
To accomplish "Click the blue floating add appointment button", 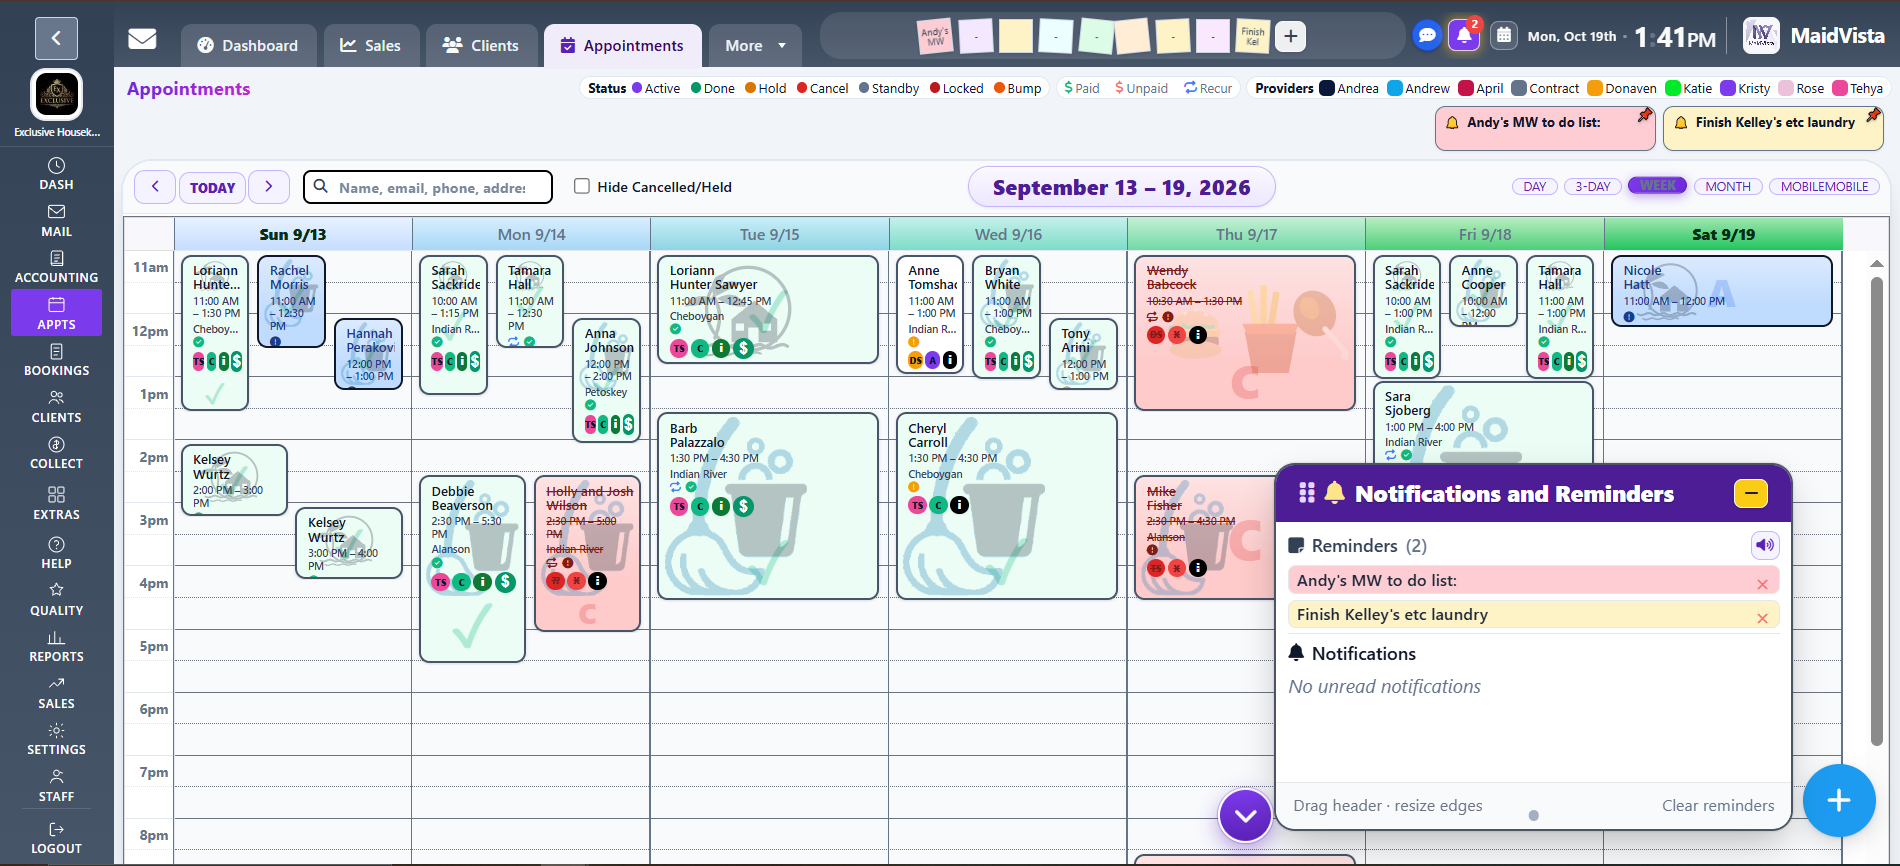I will [1839, 800].
